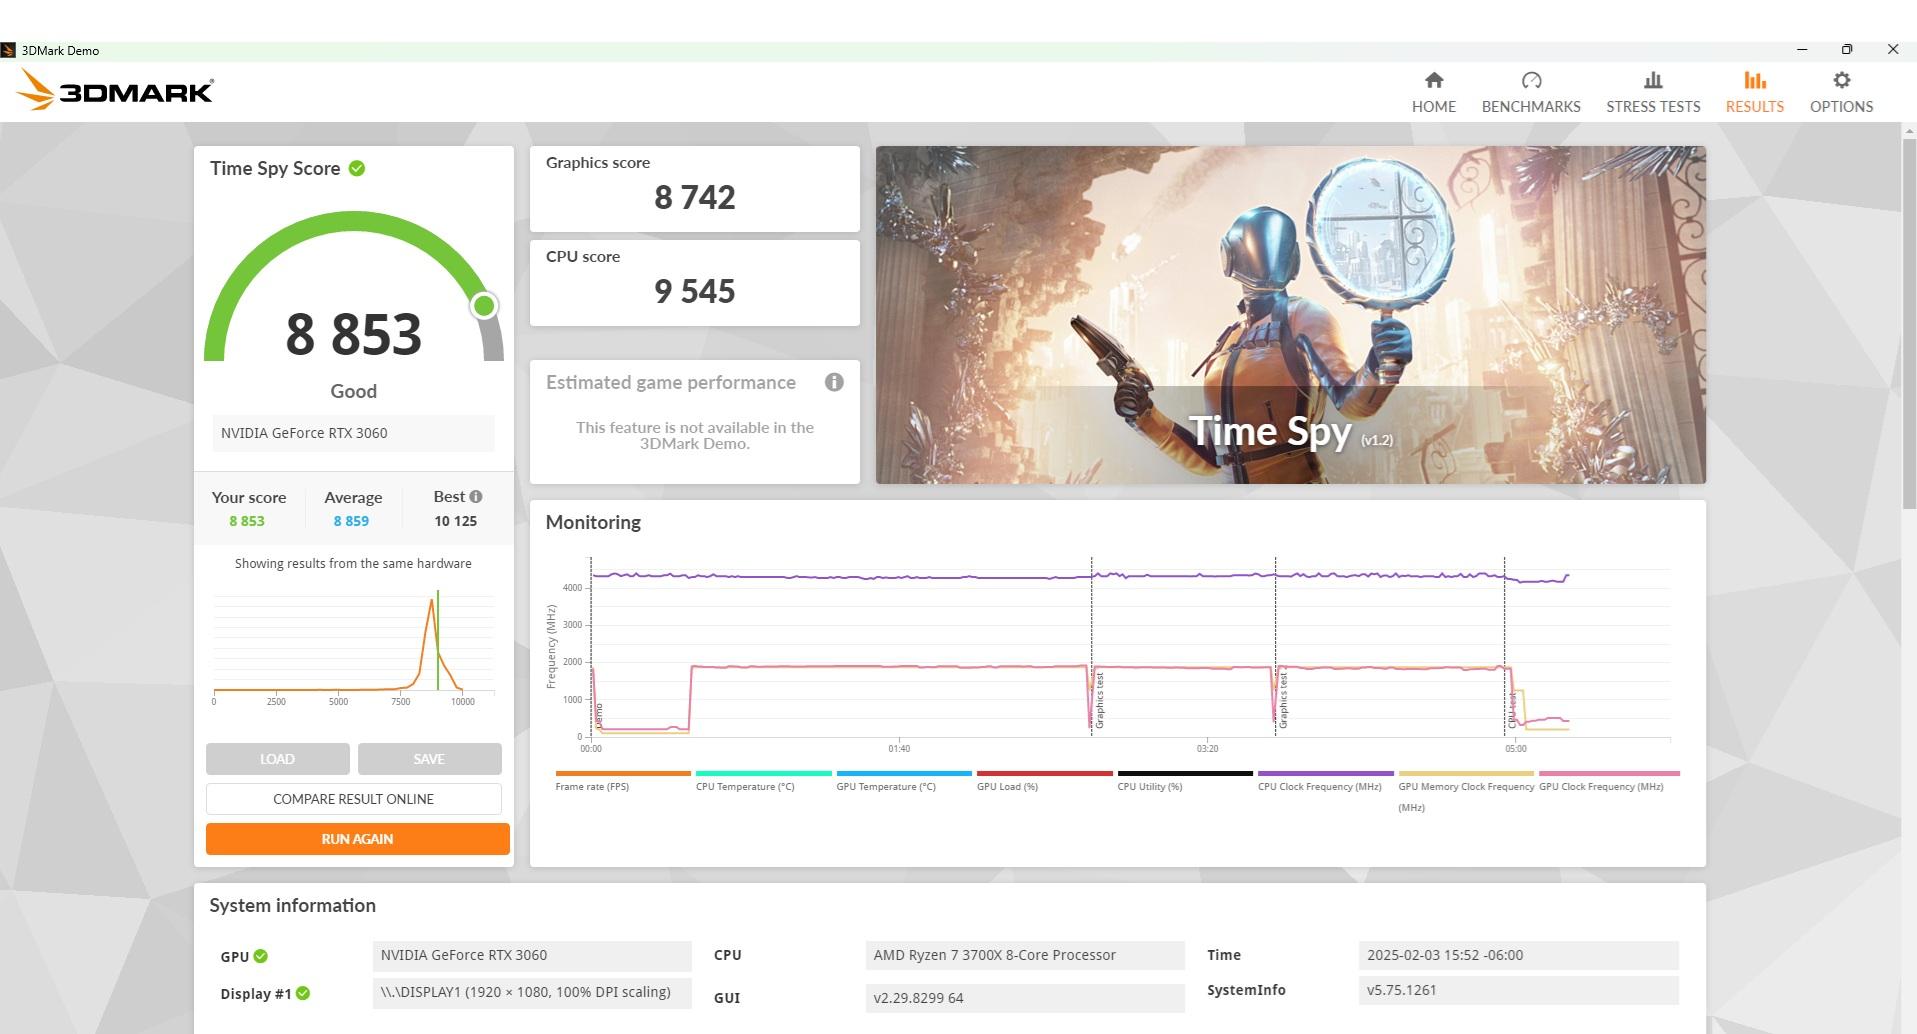Image resolution: width=1917 pixels, height=1034 pixels.
Task: Restore down the 3DMark window
Action: pos(1847,49)
